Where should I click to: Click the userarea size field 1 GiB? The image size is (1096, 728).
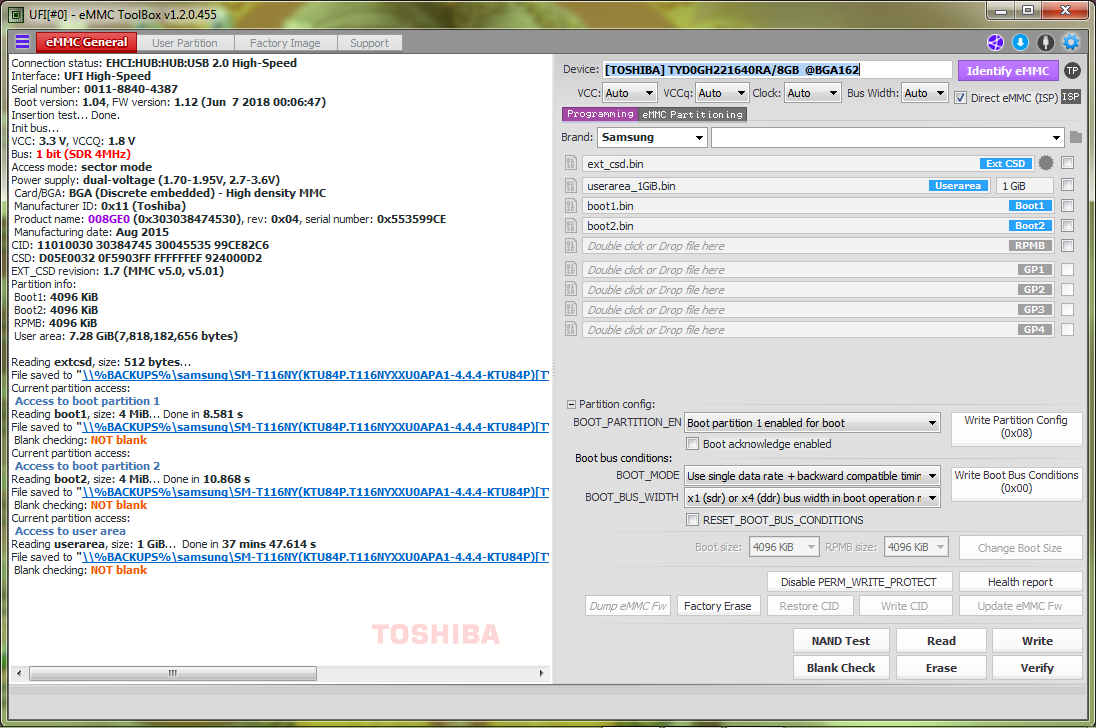[x=1024, y=186]
